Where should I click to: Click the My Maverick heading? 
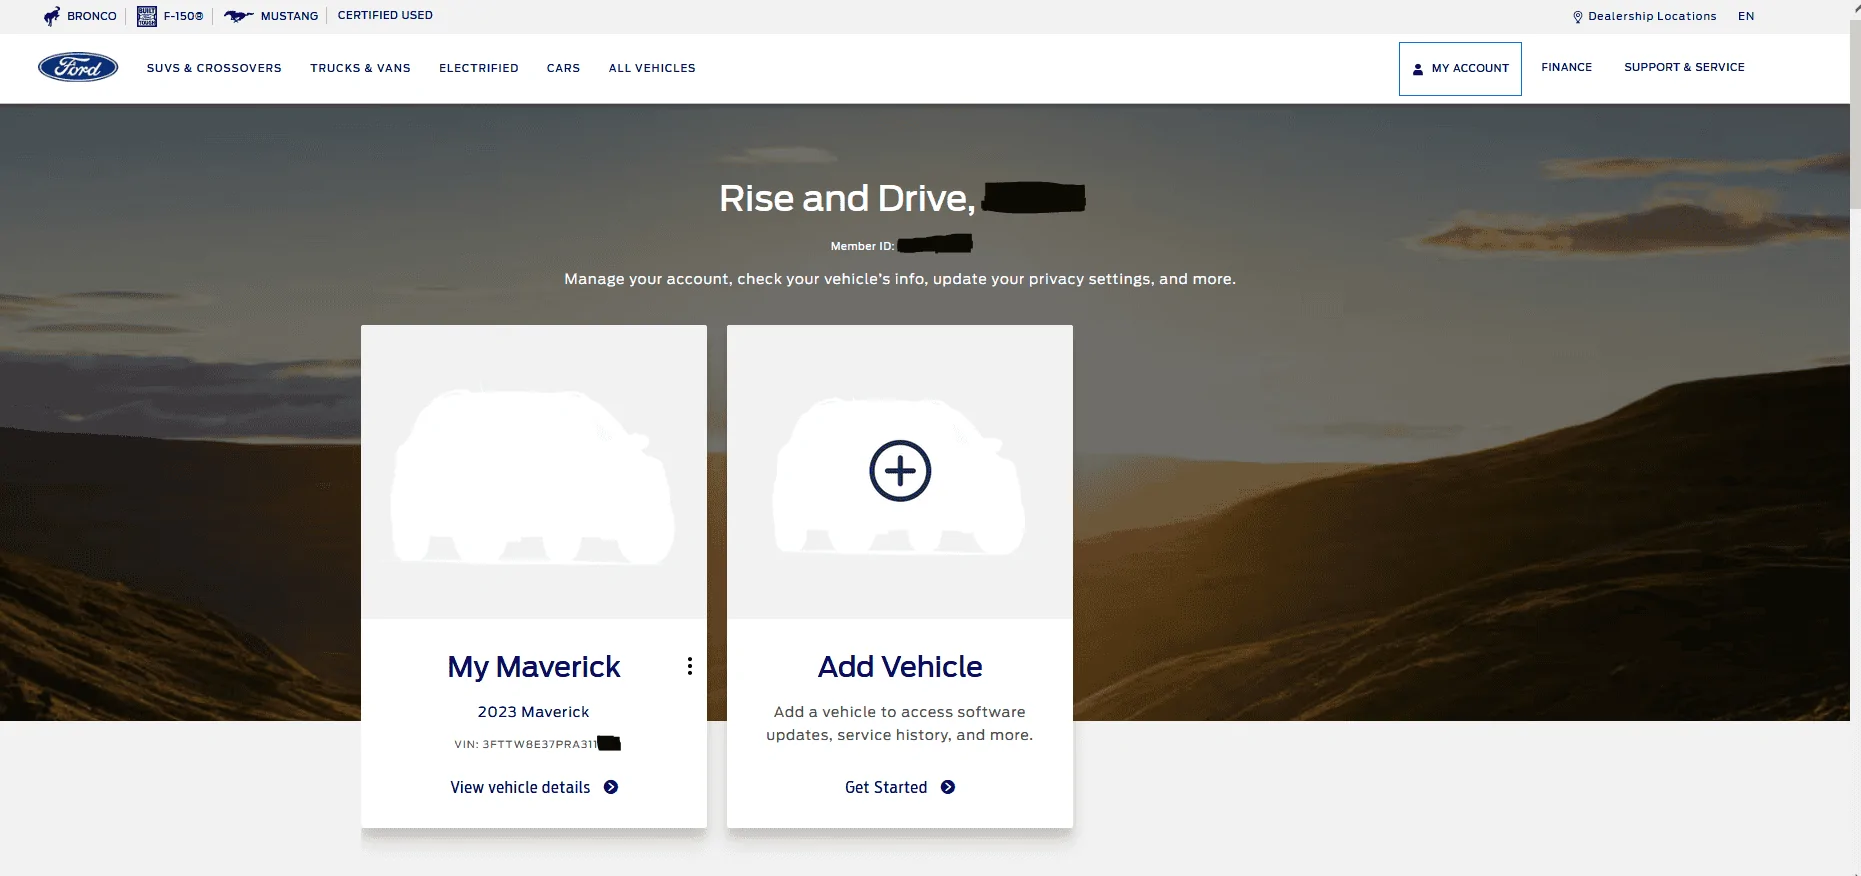tap(534, 667)
